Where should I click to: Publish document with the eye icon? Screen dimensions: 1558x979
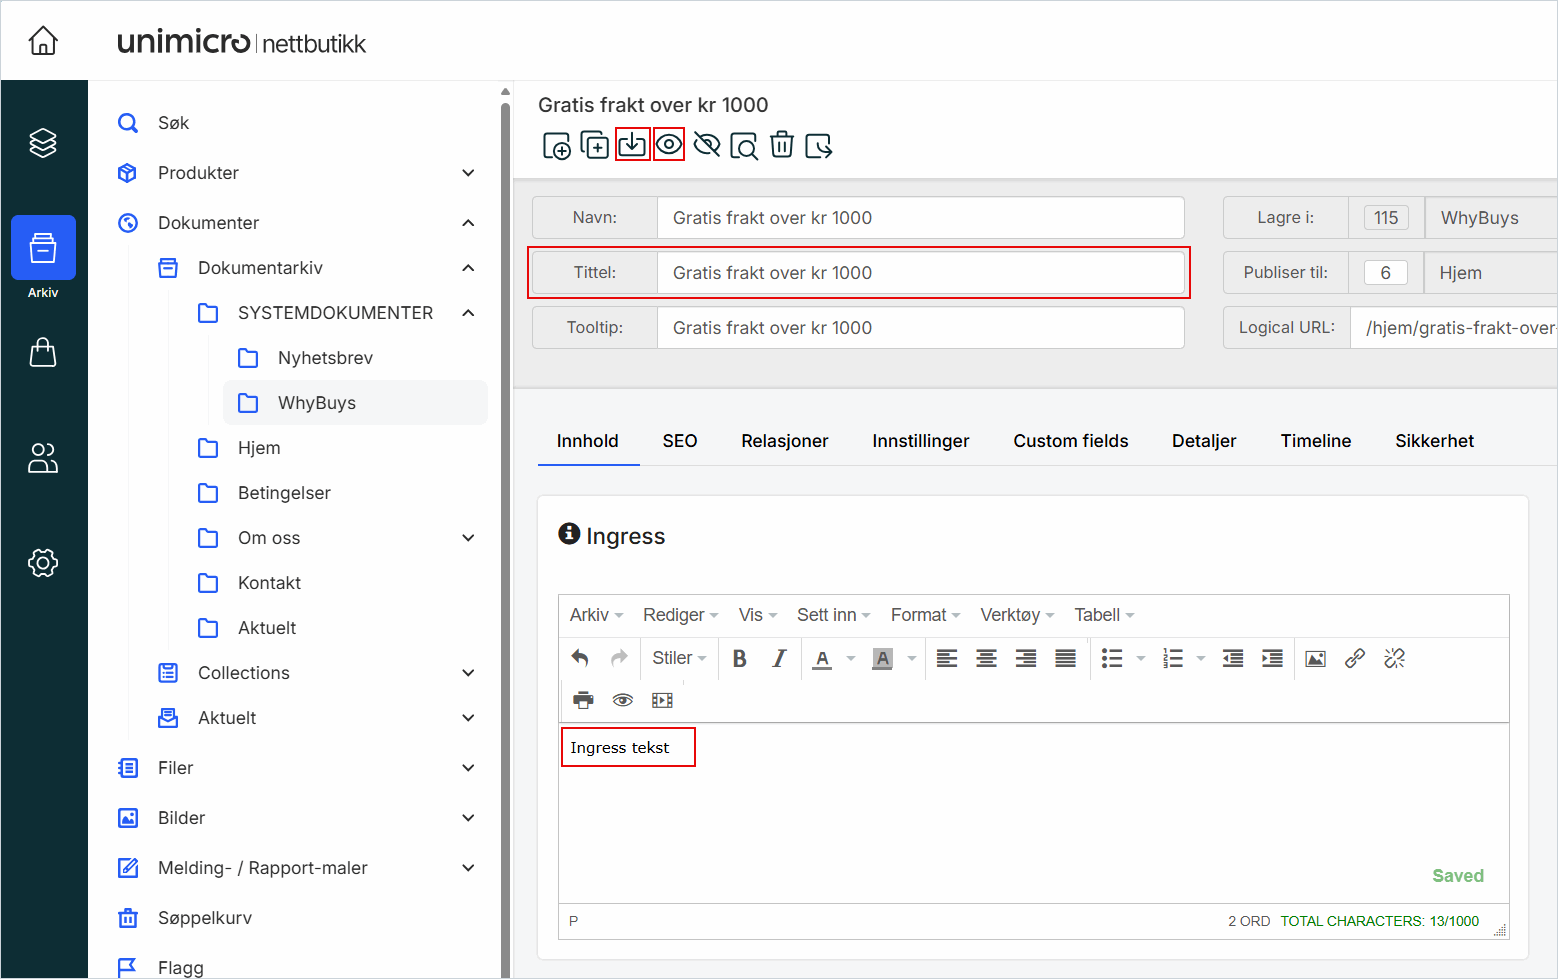tap(669, 145)
